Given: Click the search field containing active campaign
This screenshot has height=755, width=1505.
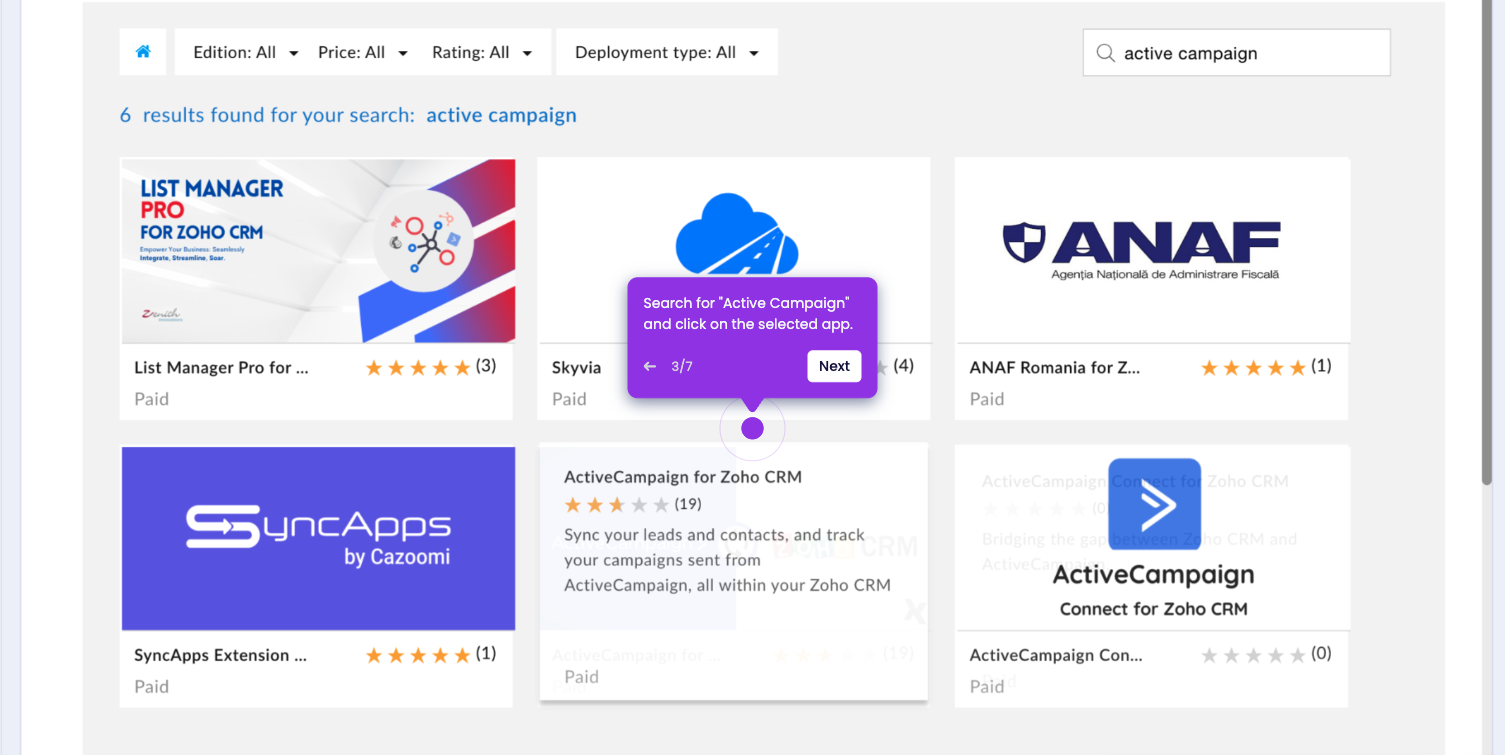Looking at the screenshot, I should pyautogui.click(x=1237, y=53).
